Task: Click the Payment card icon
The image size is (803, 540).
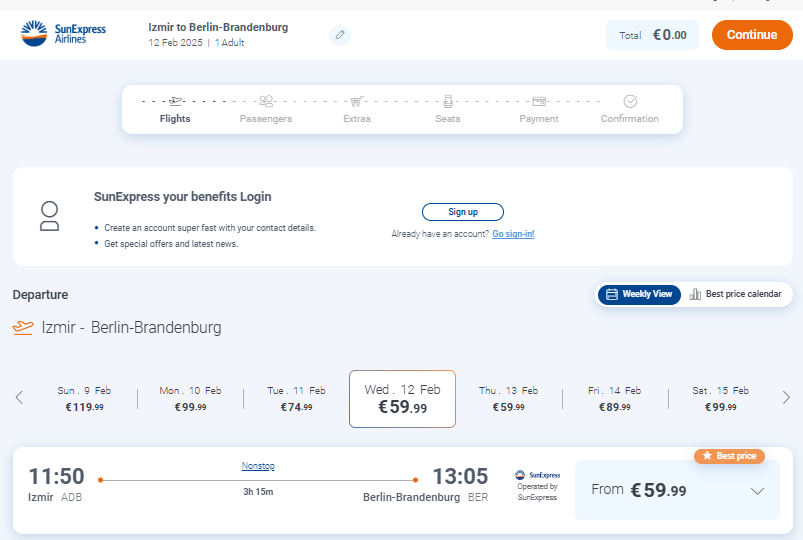Action: click(x=539, y=101)
